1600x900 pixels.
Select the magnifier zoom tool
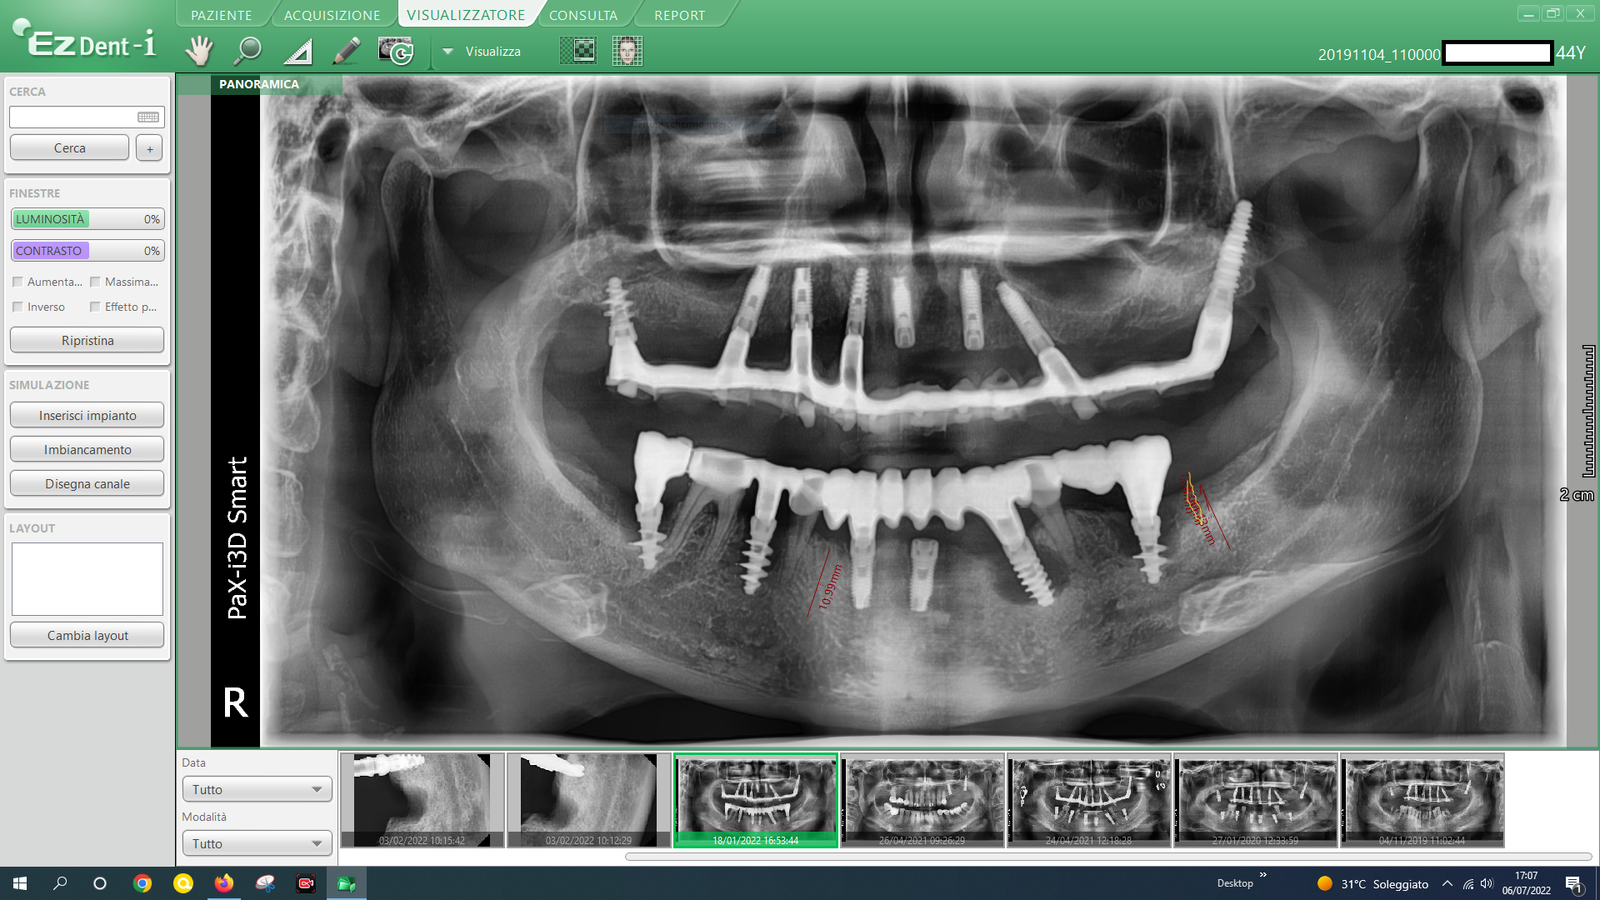click(x=247, y=50)
